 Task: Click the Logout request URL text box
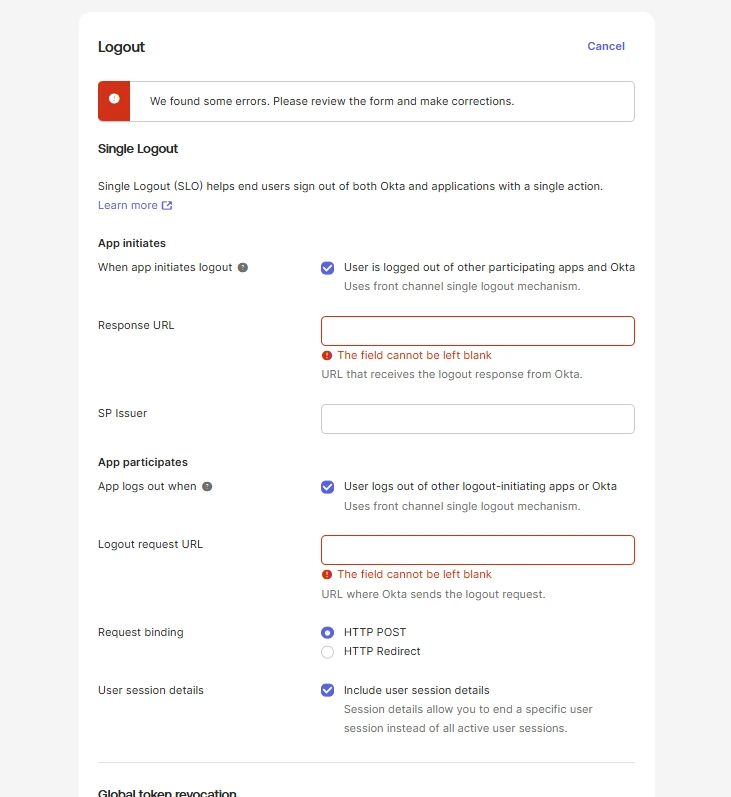477,550
